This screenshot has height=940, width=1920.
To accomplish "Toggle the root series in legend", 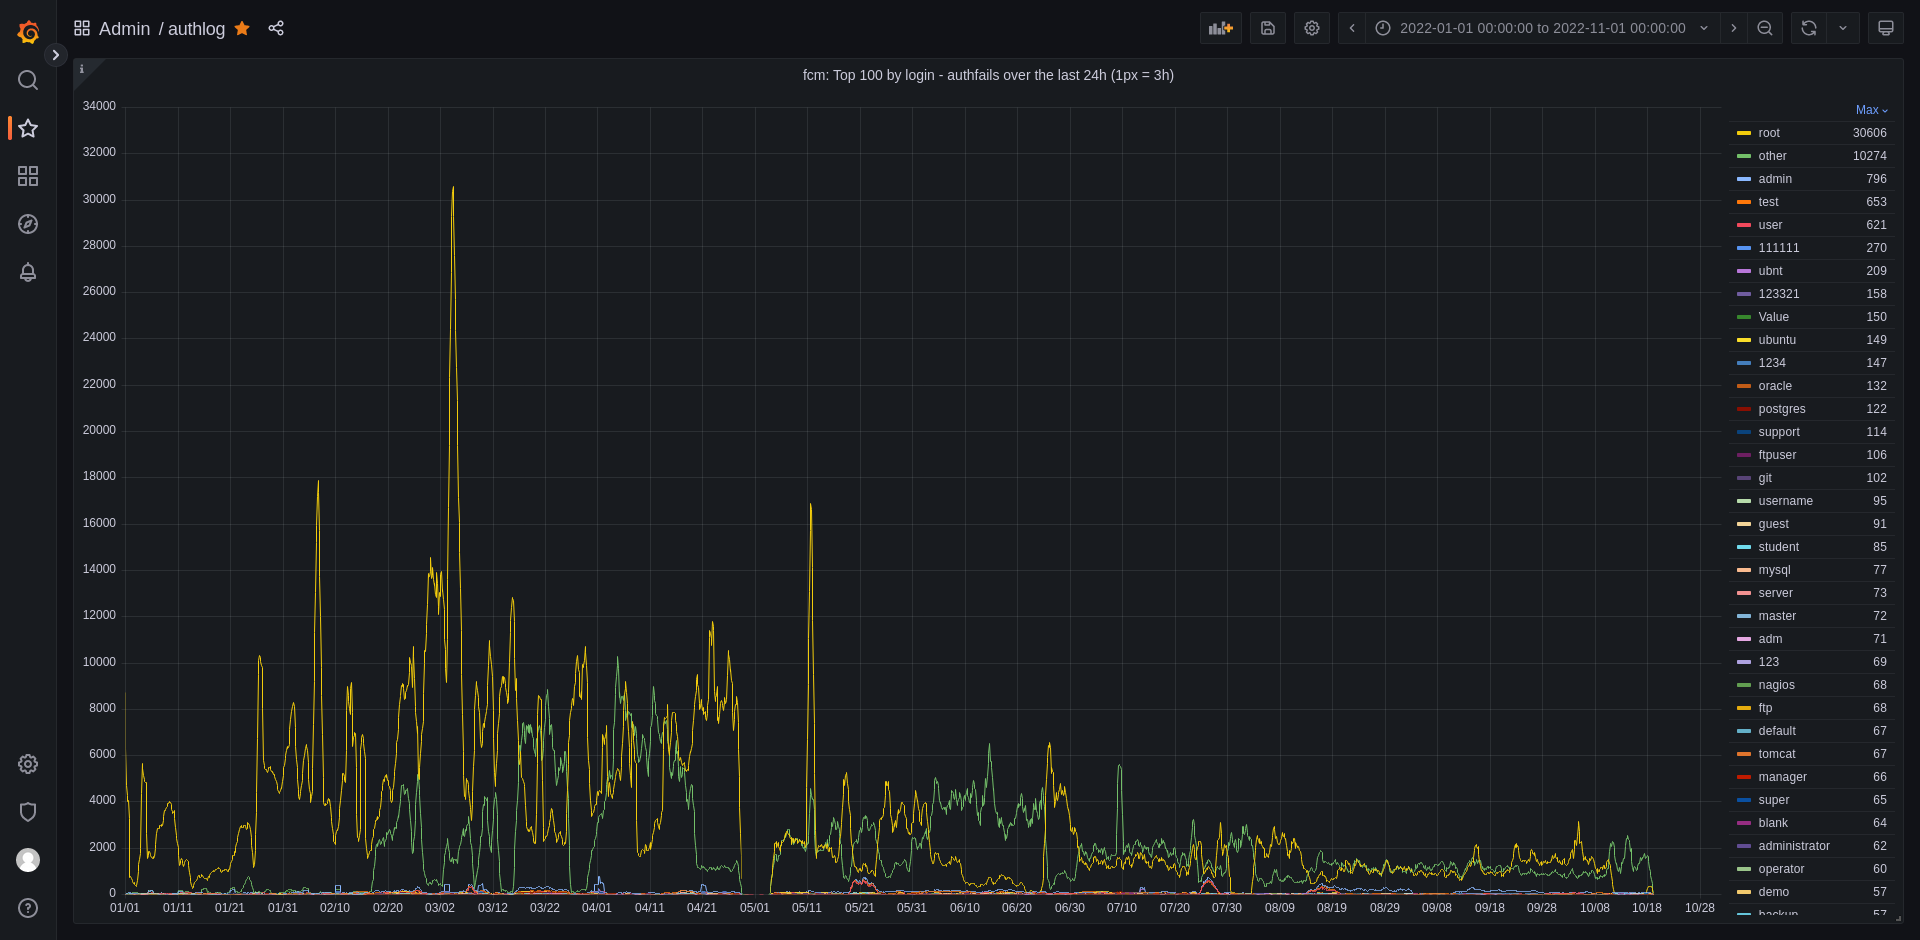I will [x=1768, y=133].
